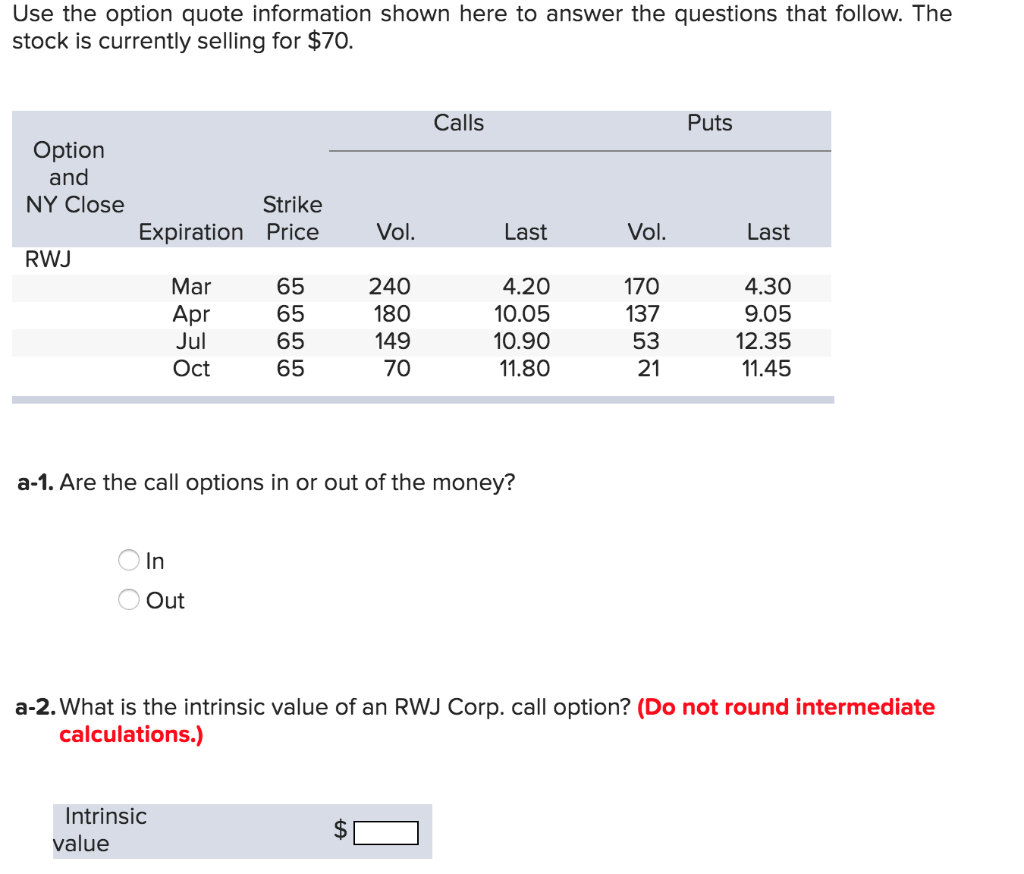Screen dimensions: 1024x874
Task: Click the call volume of 240
Action: 389,287
